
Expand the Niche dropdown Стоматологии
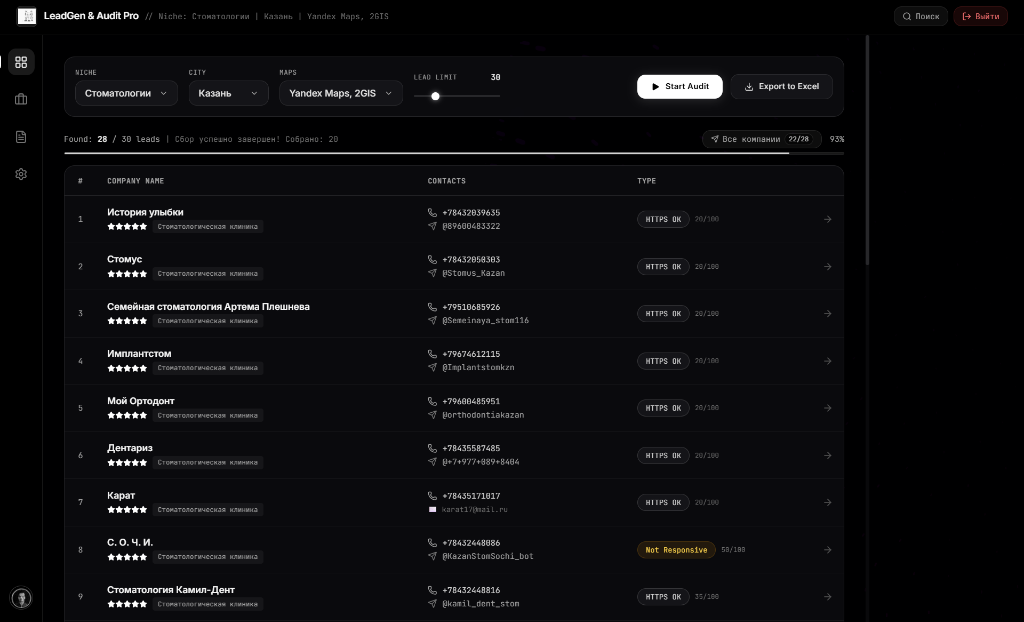[126, 93]
